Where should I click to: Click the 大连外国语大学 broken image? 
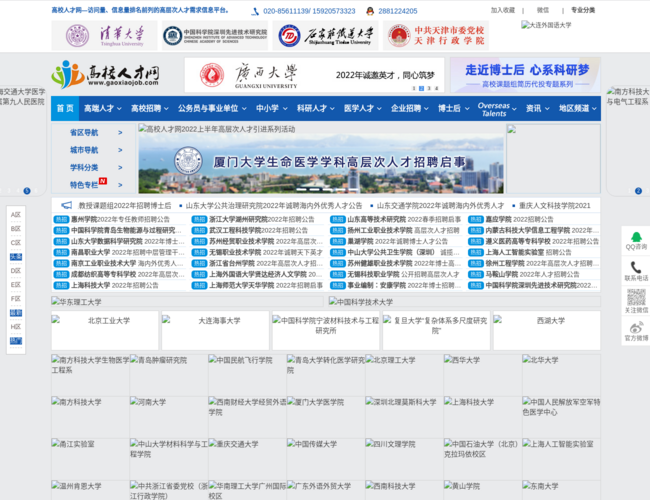click(x=546, y=25)
